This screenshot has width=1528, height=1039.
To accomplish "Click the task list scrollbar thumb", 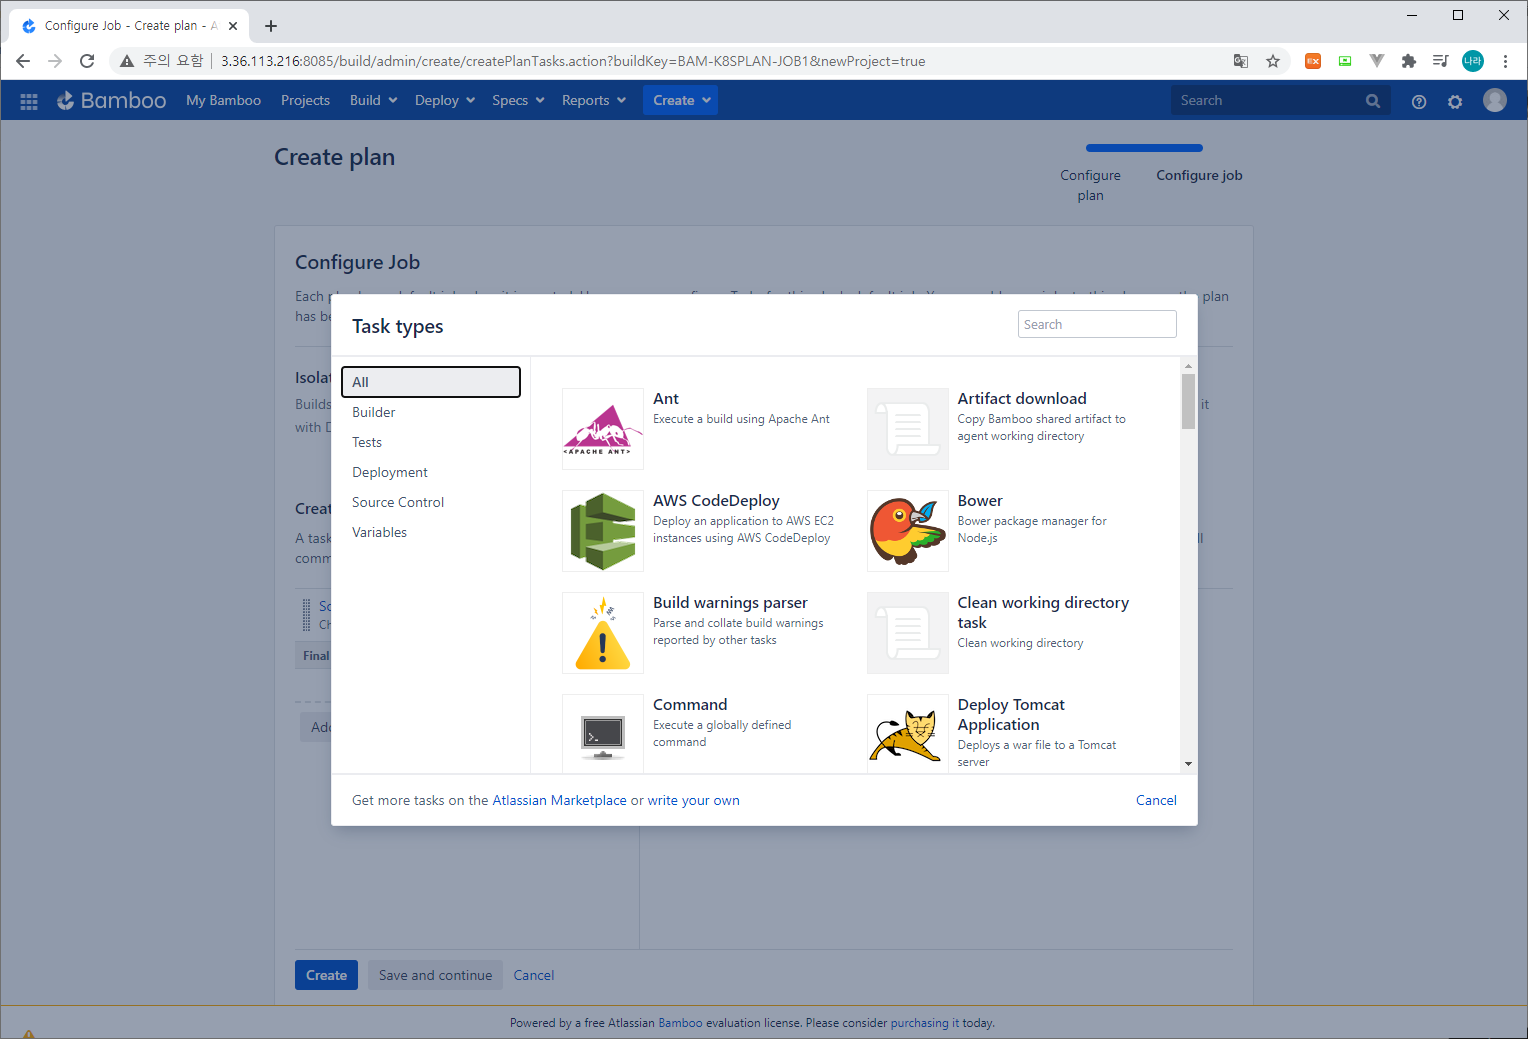I will tap(1188, 401).
